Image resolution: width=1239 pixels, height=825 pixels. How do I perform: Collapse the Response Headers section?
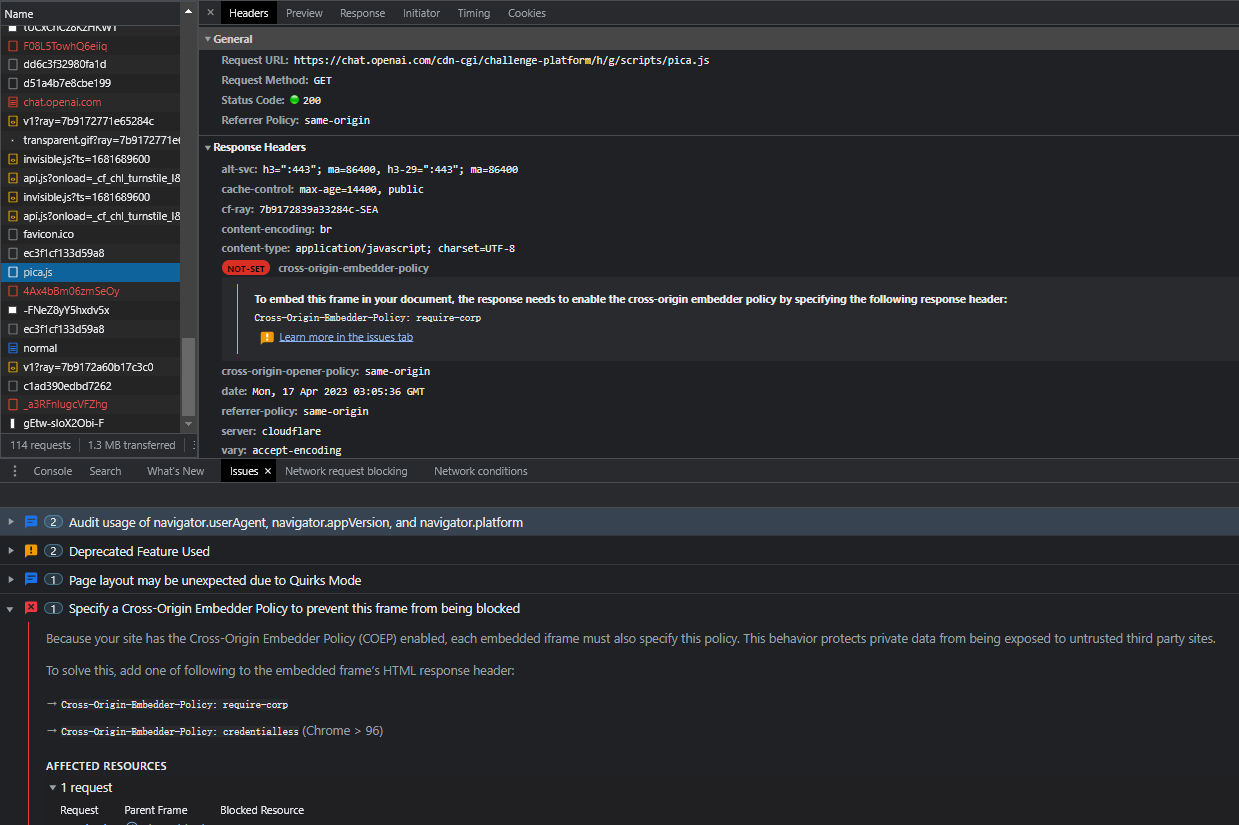tap(207, 147)
